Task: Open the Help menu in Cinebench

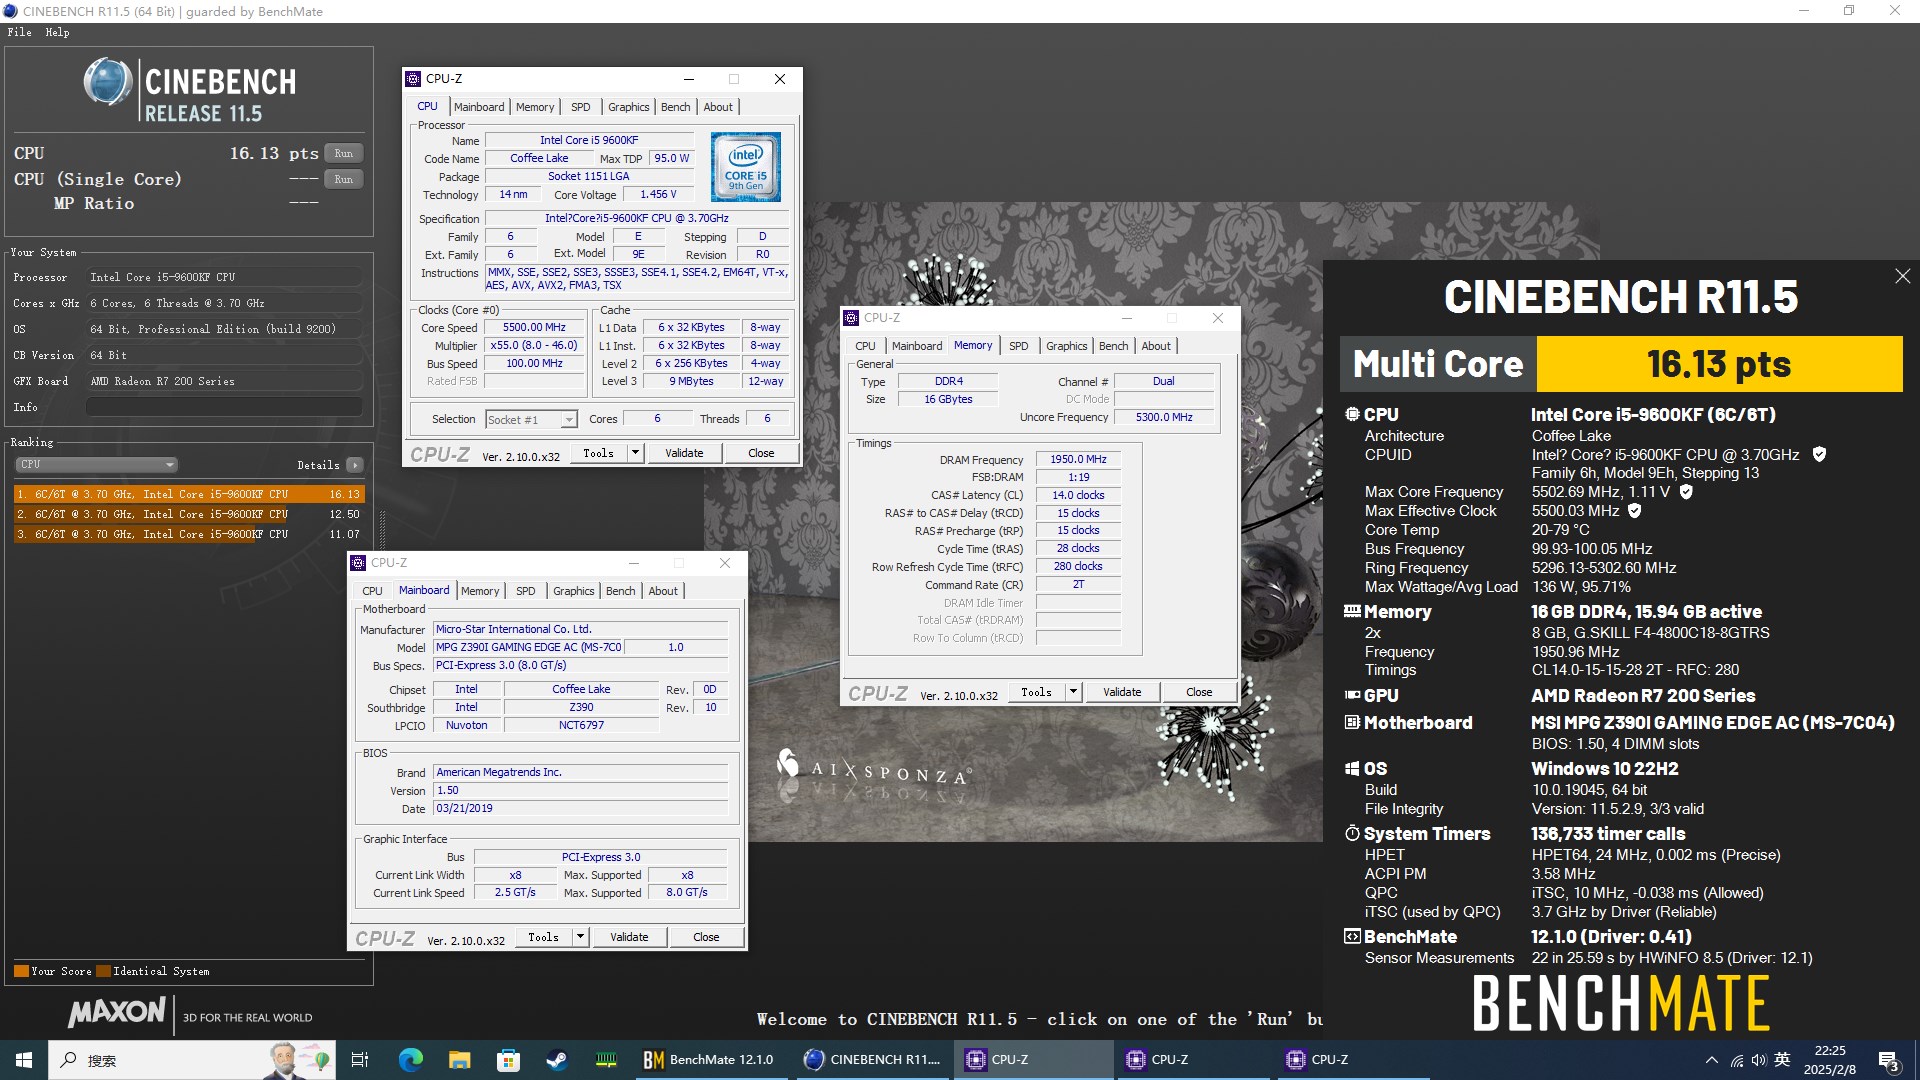Action: (x=57, y=32)
